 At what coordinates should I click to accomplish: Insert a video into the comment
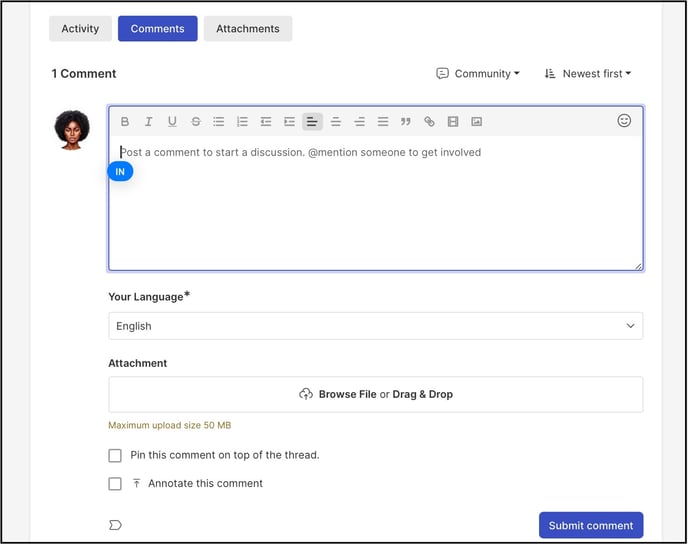tap(453, 122)
